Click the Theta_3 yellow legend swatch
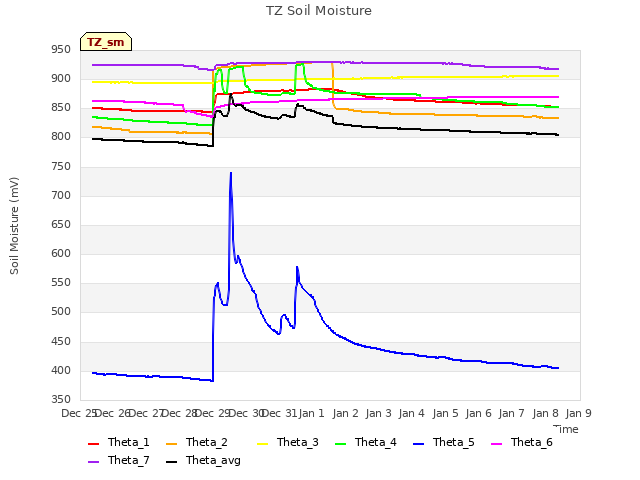 [262, 444]
